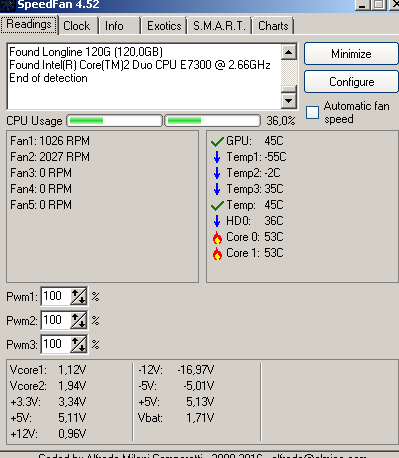The width and height of the screenshot is (399, 458).
Task: Click the Pwm3 spinner arrows
Action: tap(79, 344)
